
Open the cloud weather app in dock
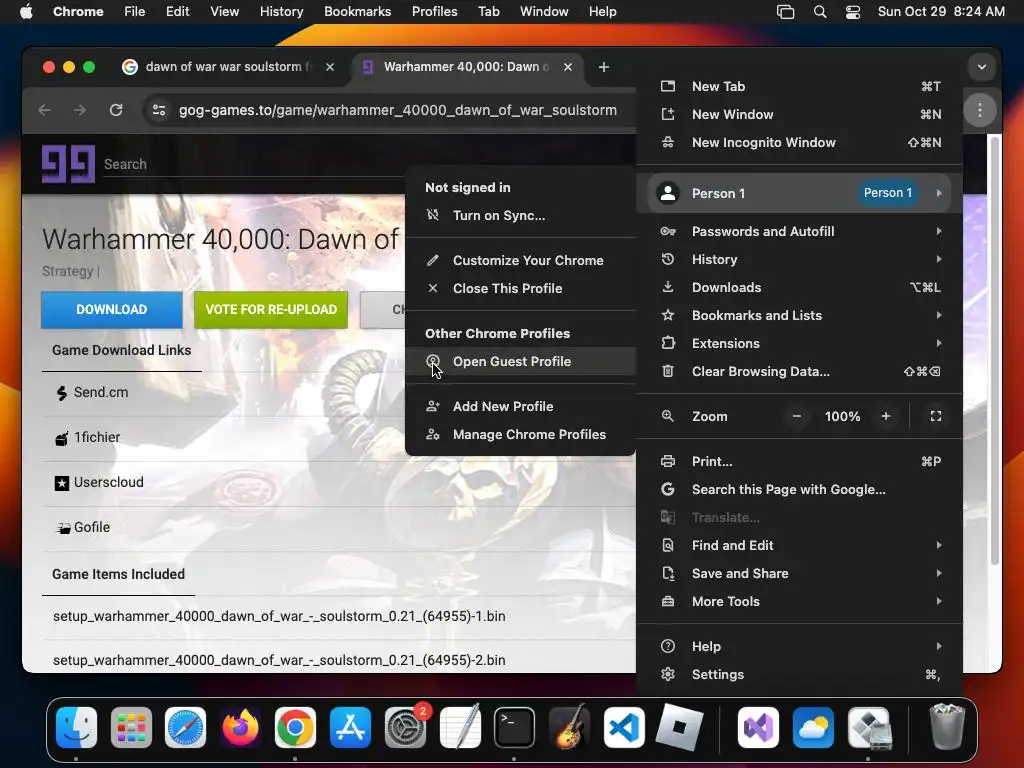(x=813, y=727)
